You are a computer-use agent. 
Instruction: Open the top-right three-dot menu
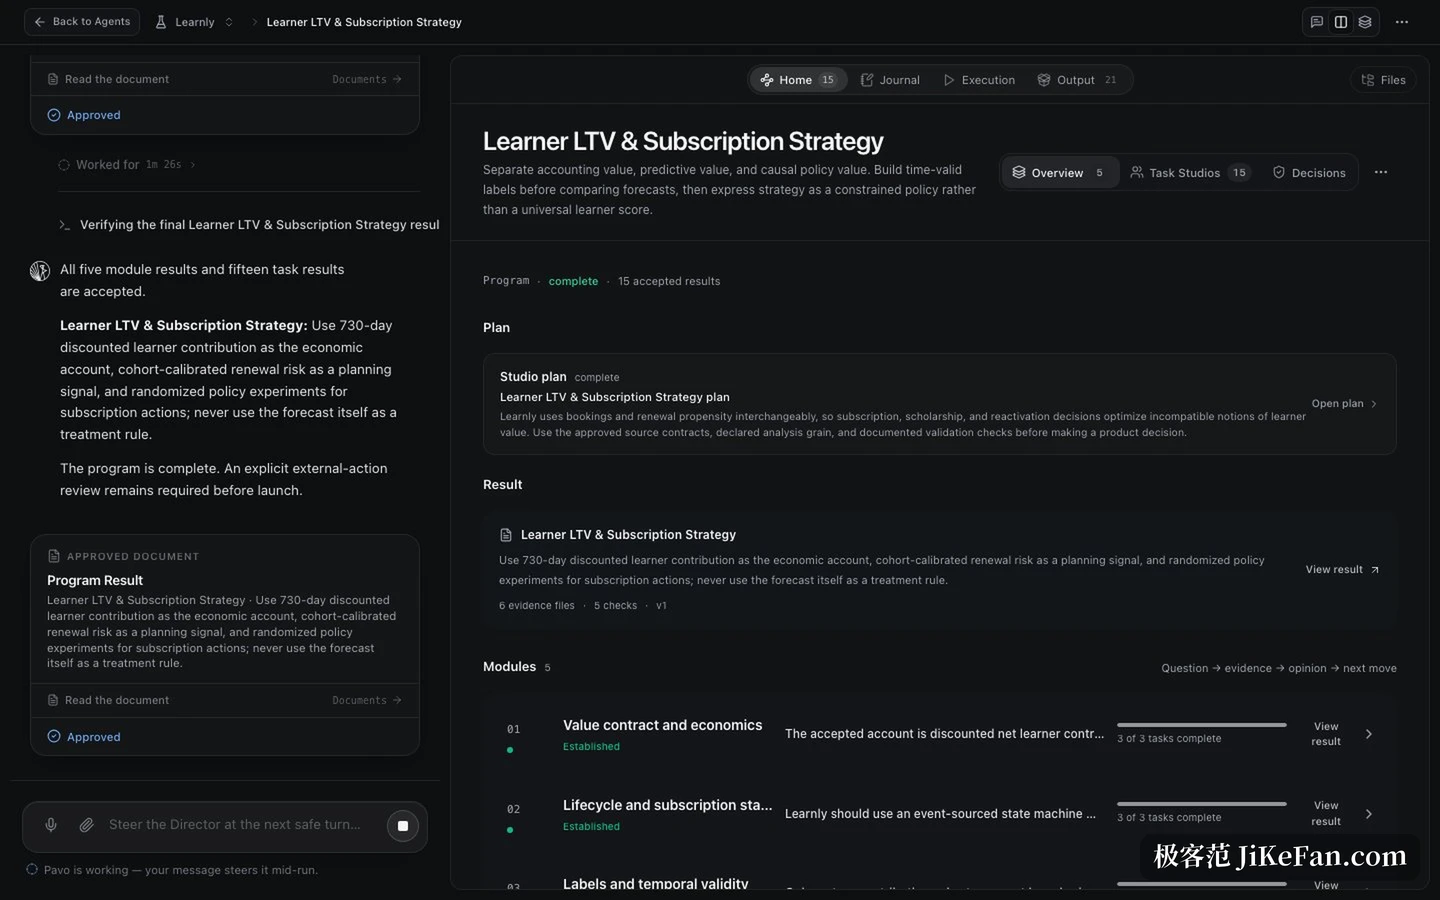pos(1402,22)
